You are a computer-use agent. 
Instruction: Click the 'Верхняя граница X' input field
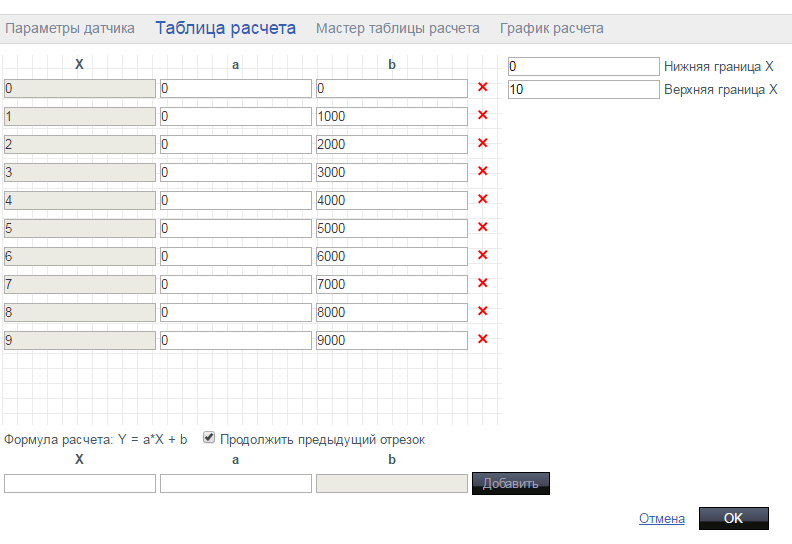pos(583,90)
